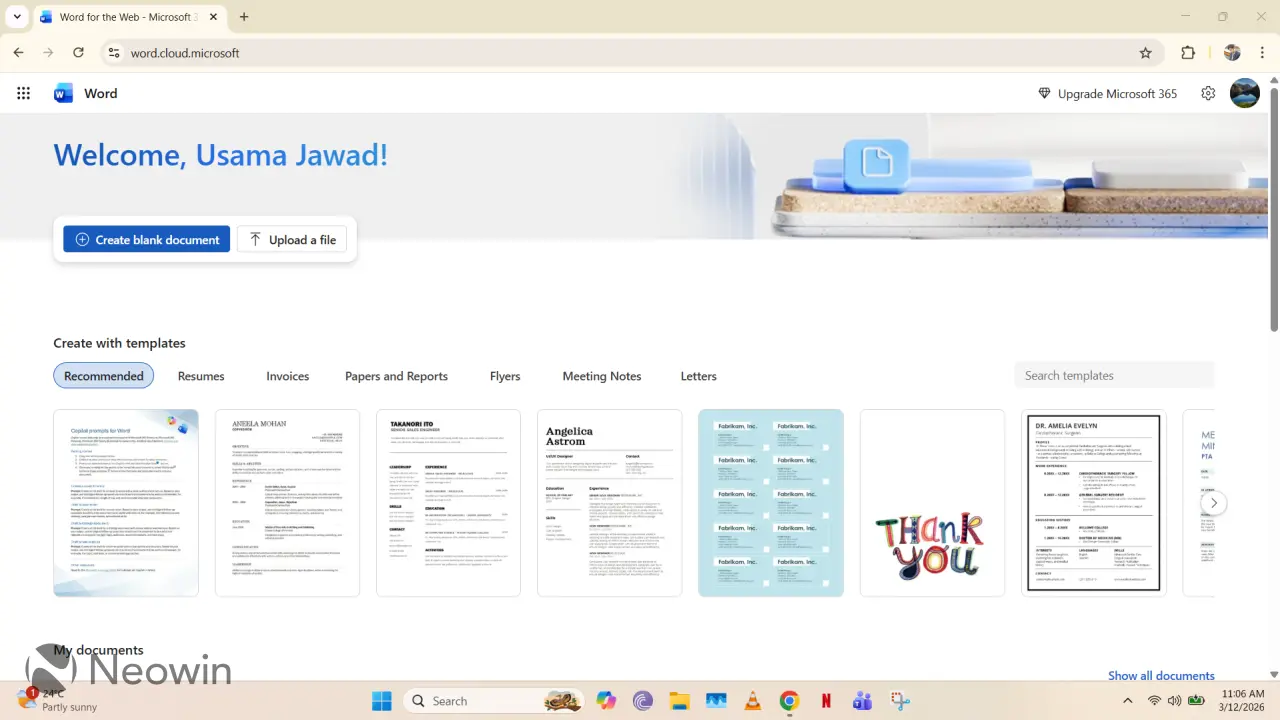Go back in the browser
Image resolution: width=1280 pixels, height=720 pixels.
(x=19, y=53)
